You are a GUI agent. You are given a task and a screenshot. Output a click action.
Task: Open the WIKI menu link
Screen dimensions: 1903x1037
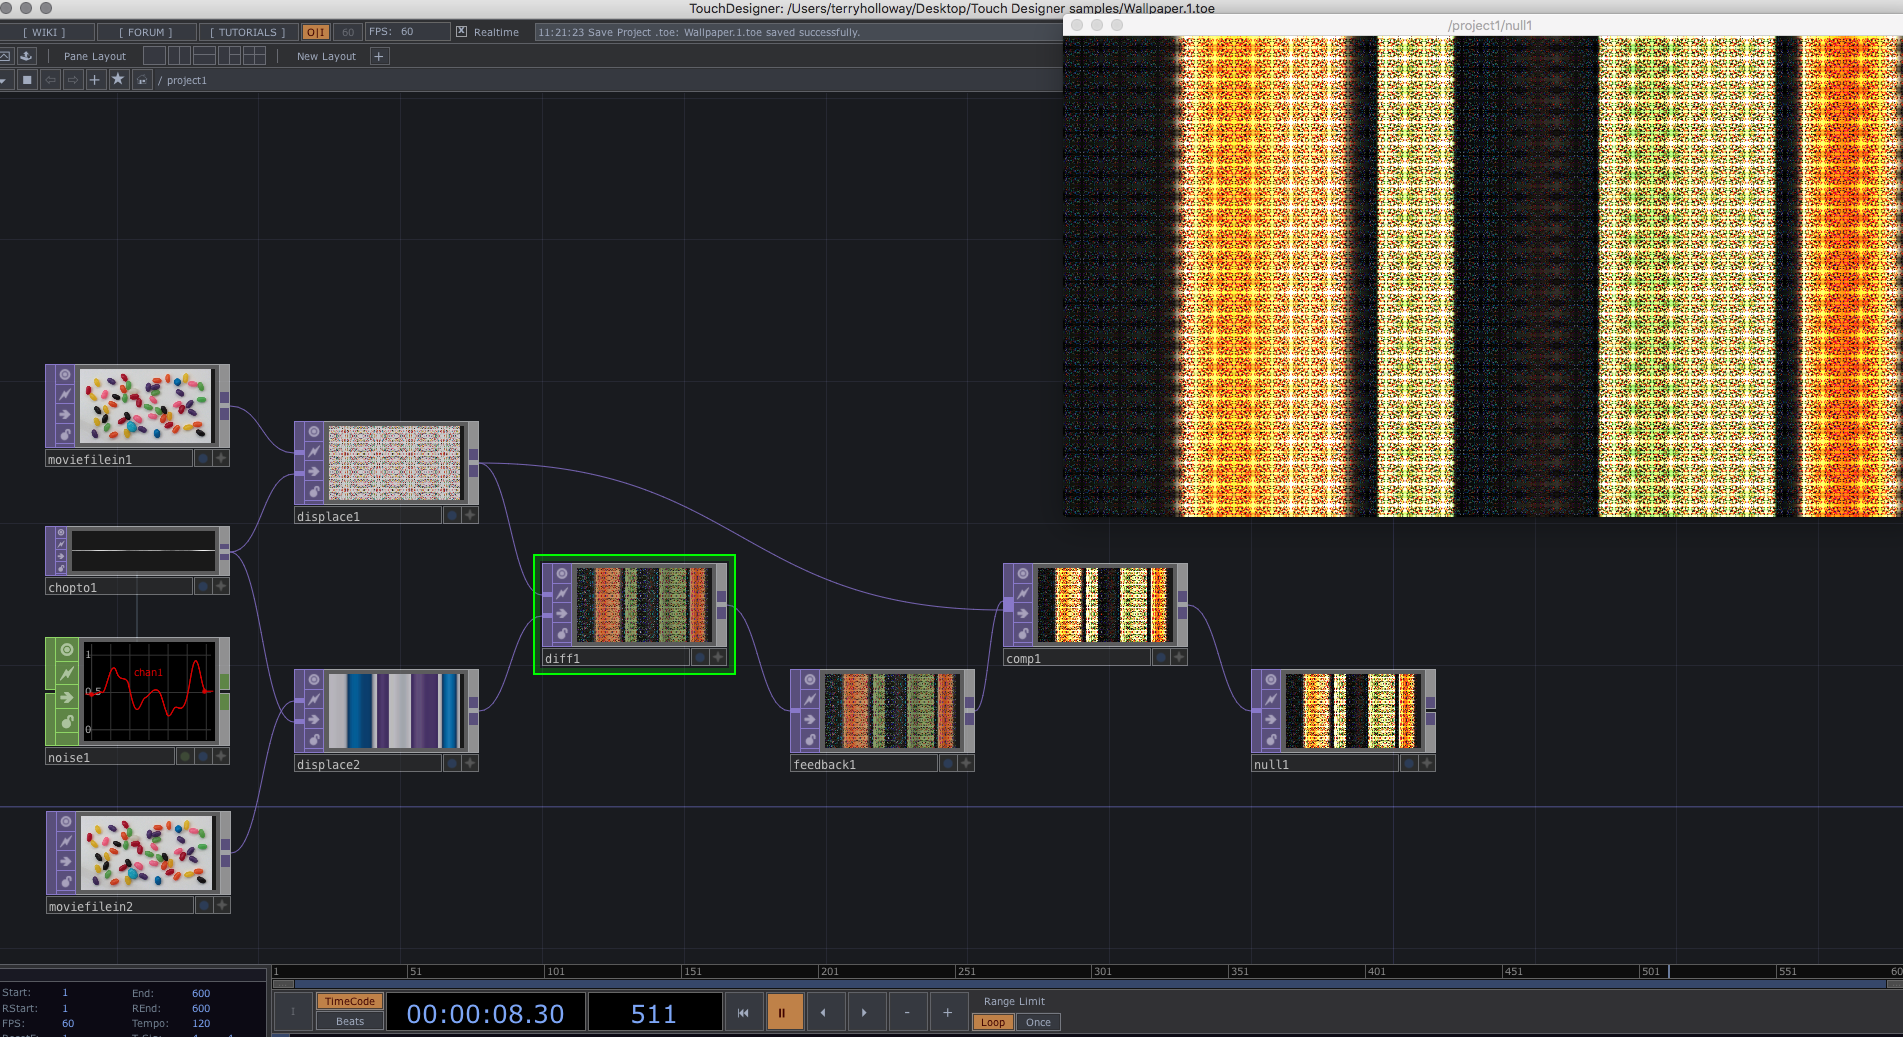[x=45, y=32]
